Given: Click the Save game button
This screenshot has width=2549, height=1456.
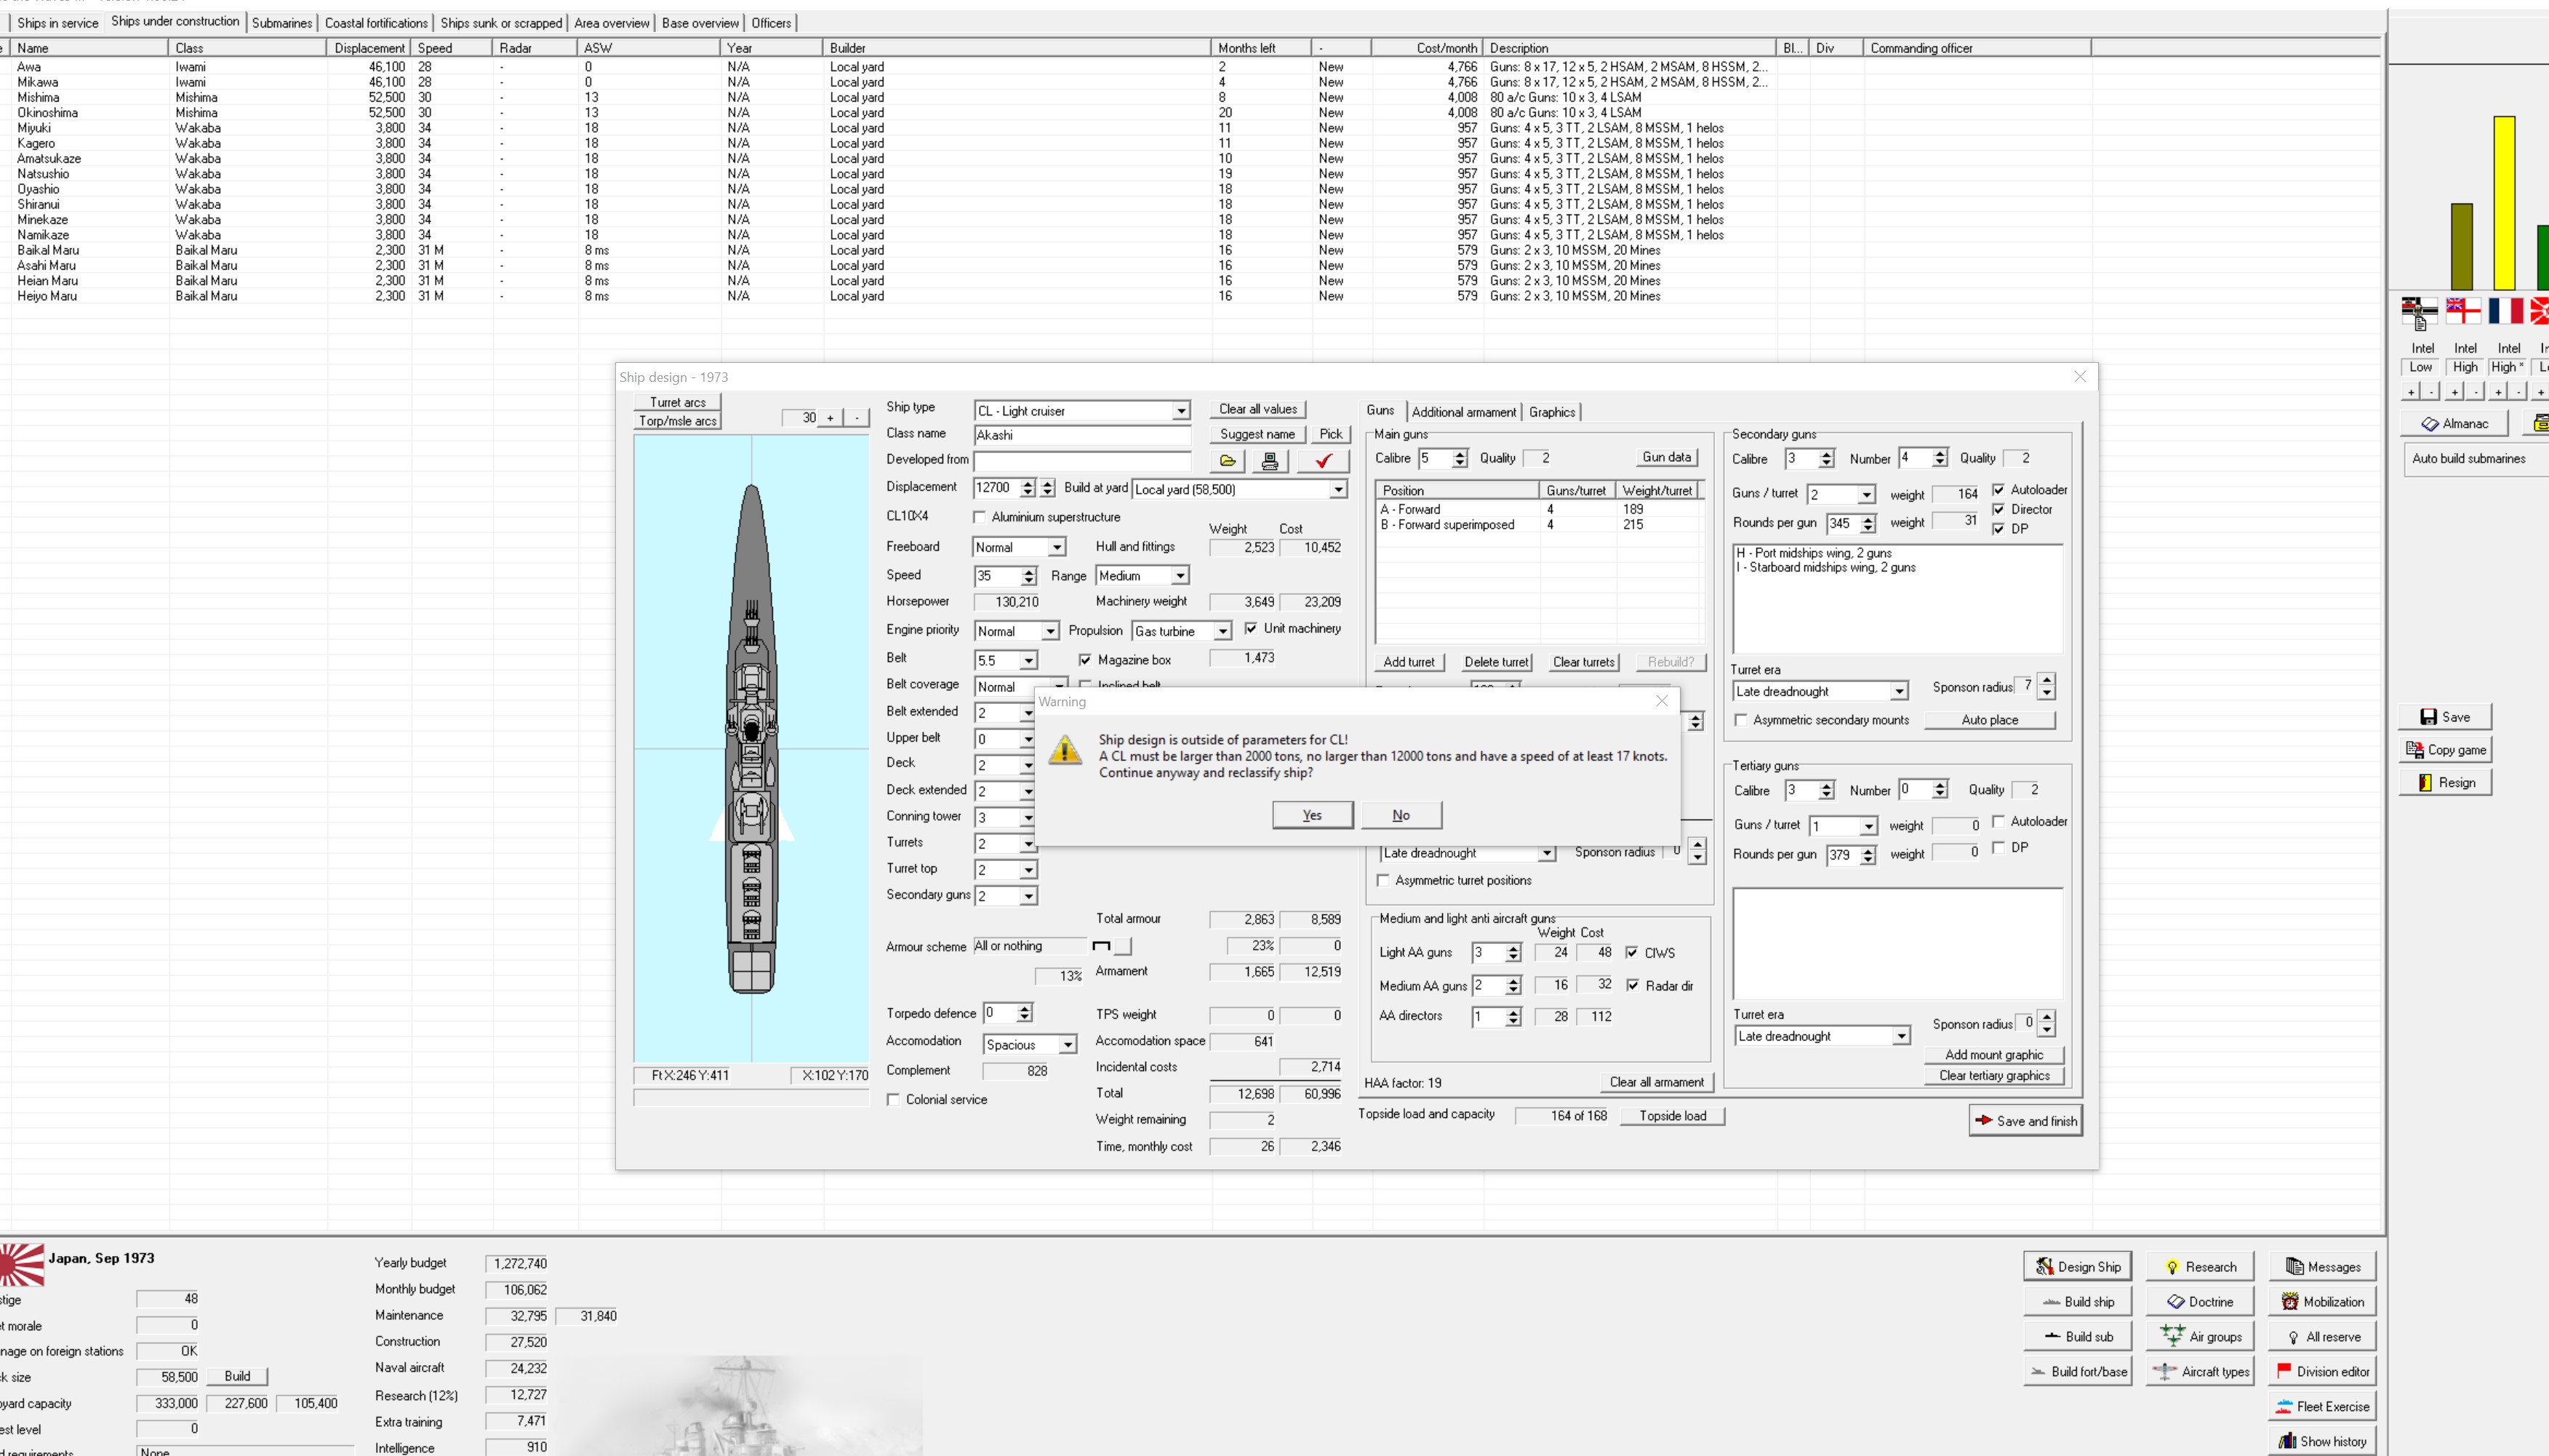Looking at the screenshot, I should pyautogui.click(x=2444, y=717).
